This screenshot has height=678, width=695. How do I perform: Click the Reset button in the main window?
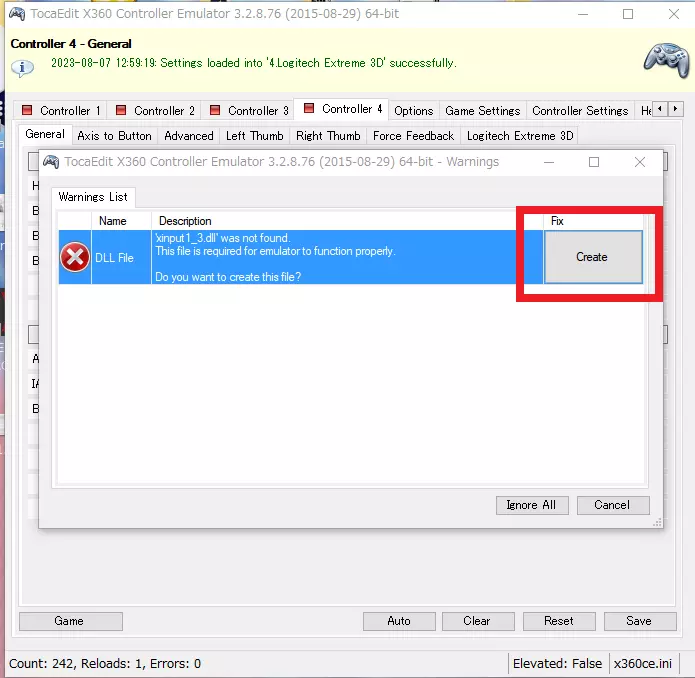click(559, 621)
